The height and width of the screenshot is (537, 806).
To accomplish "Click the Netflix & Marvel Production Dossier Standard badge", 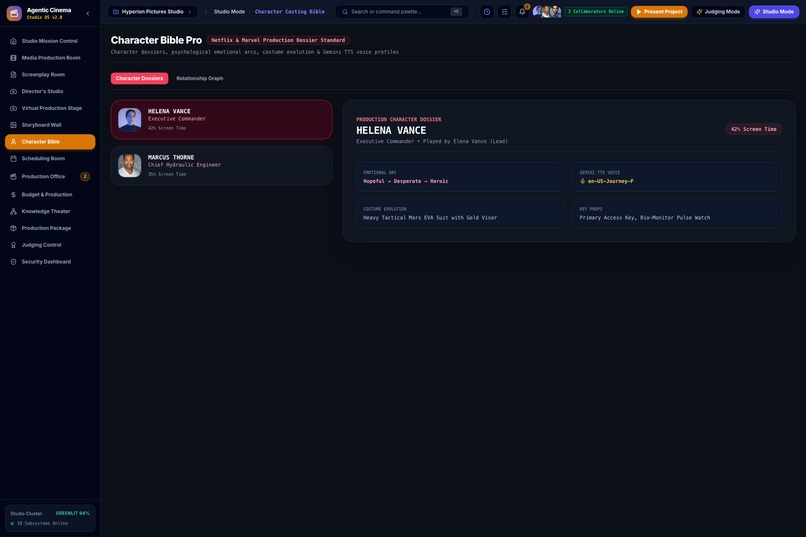I will click(x=278, y=40).
